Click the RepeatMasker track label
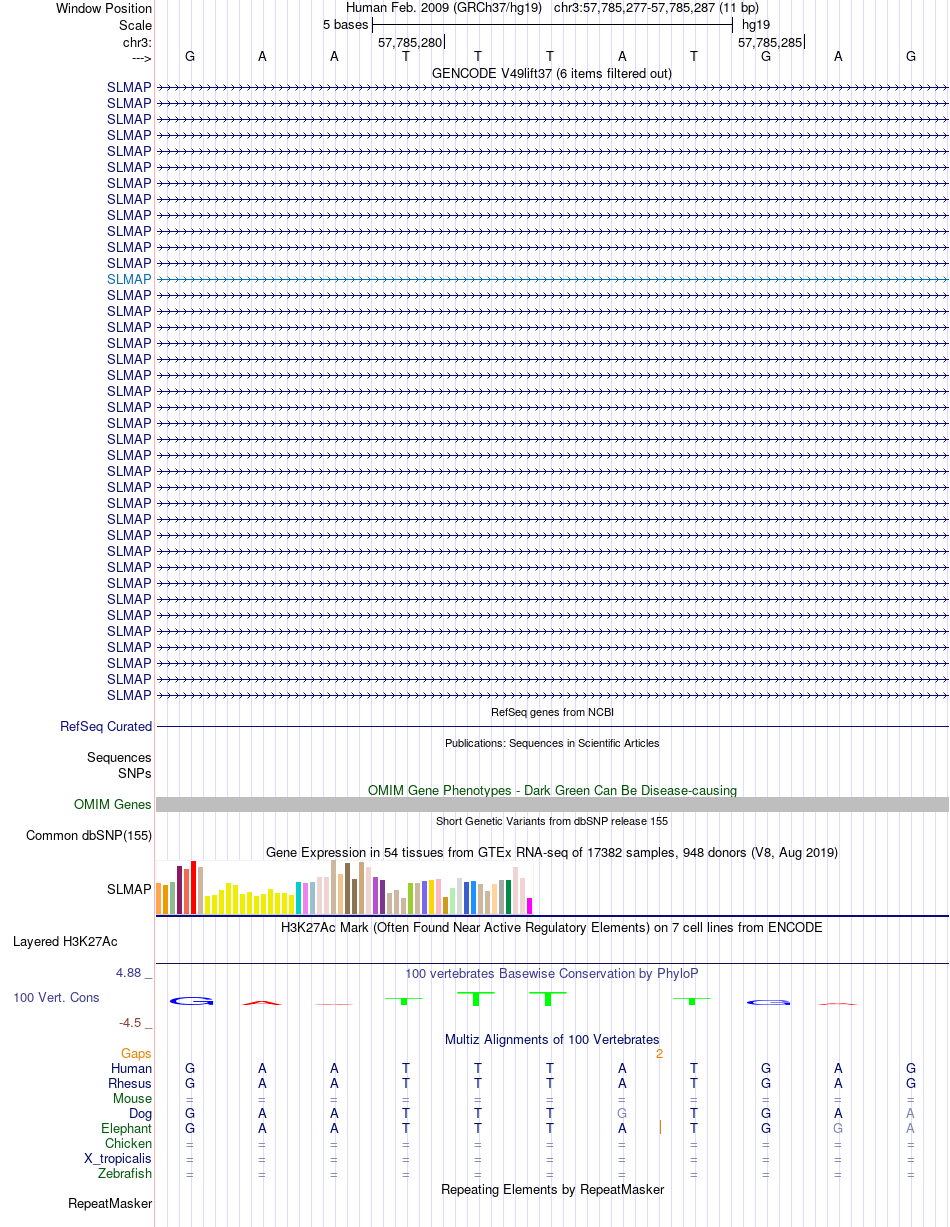Viewport: 950px width, 1227px height. [x=110, y=1203]
